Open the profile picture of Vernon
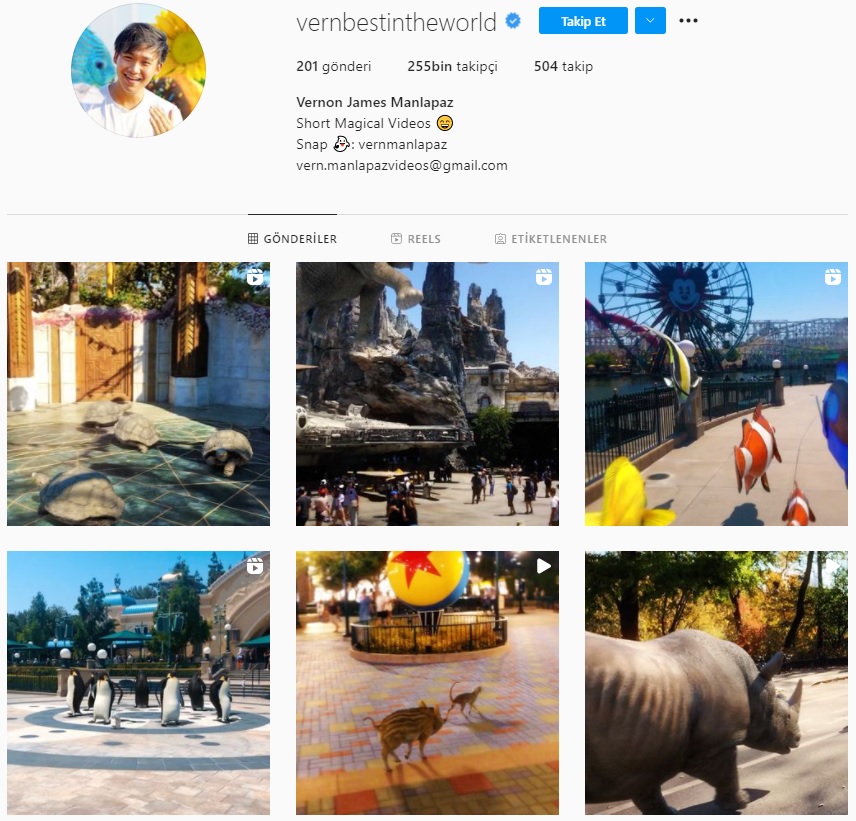The width and height of the screenshot is (856, 821). pyautogui.click(x=139, y=70)
